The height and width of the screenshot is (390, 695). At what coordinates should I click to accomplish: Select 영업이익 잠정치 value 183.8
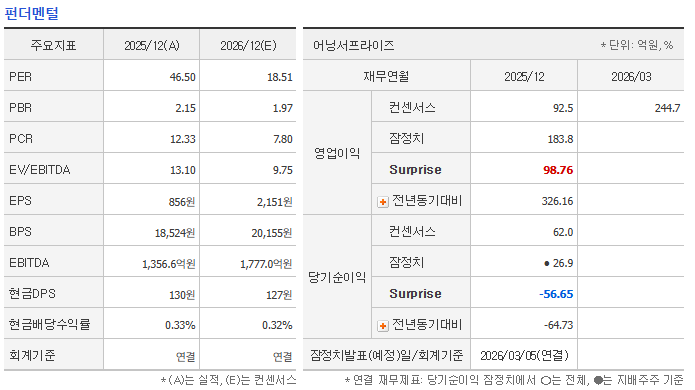560,139
